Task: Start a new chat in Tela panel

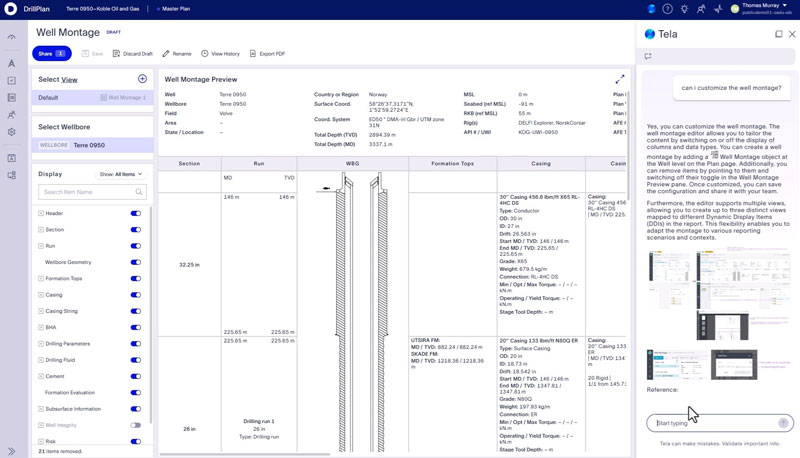Action: click(648, 56)
